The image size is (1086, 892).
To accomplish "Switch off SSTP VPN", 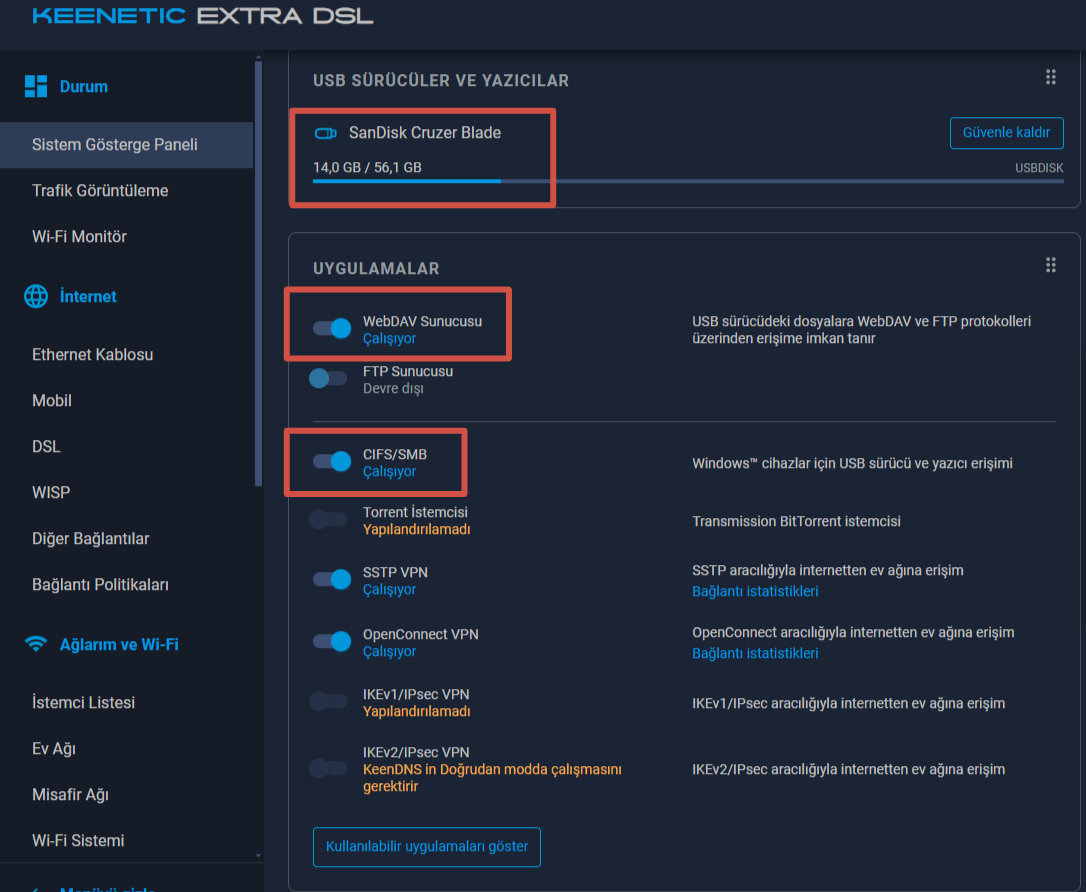I will 332,579.
